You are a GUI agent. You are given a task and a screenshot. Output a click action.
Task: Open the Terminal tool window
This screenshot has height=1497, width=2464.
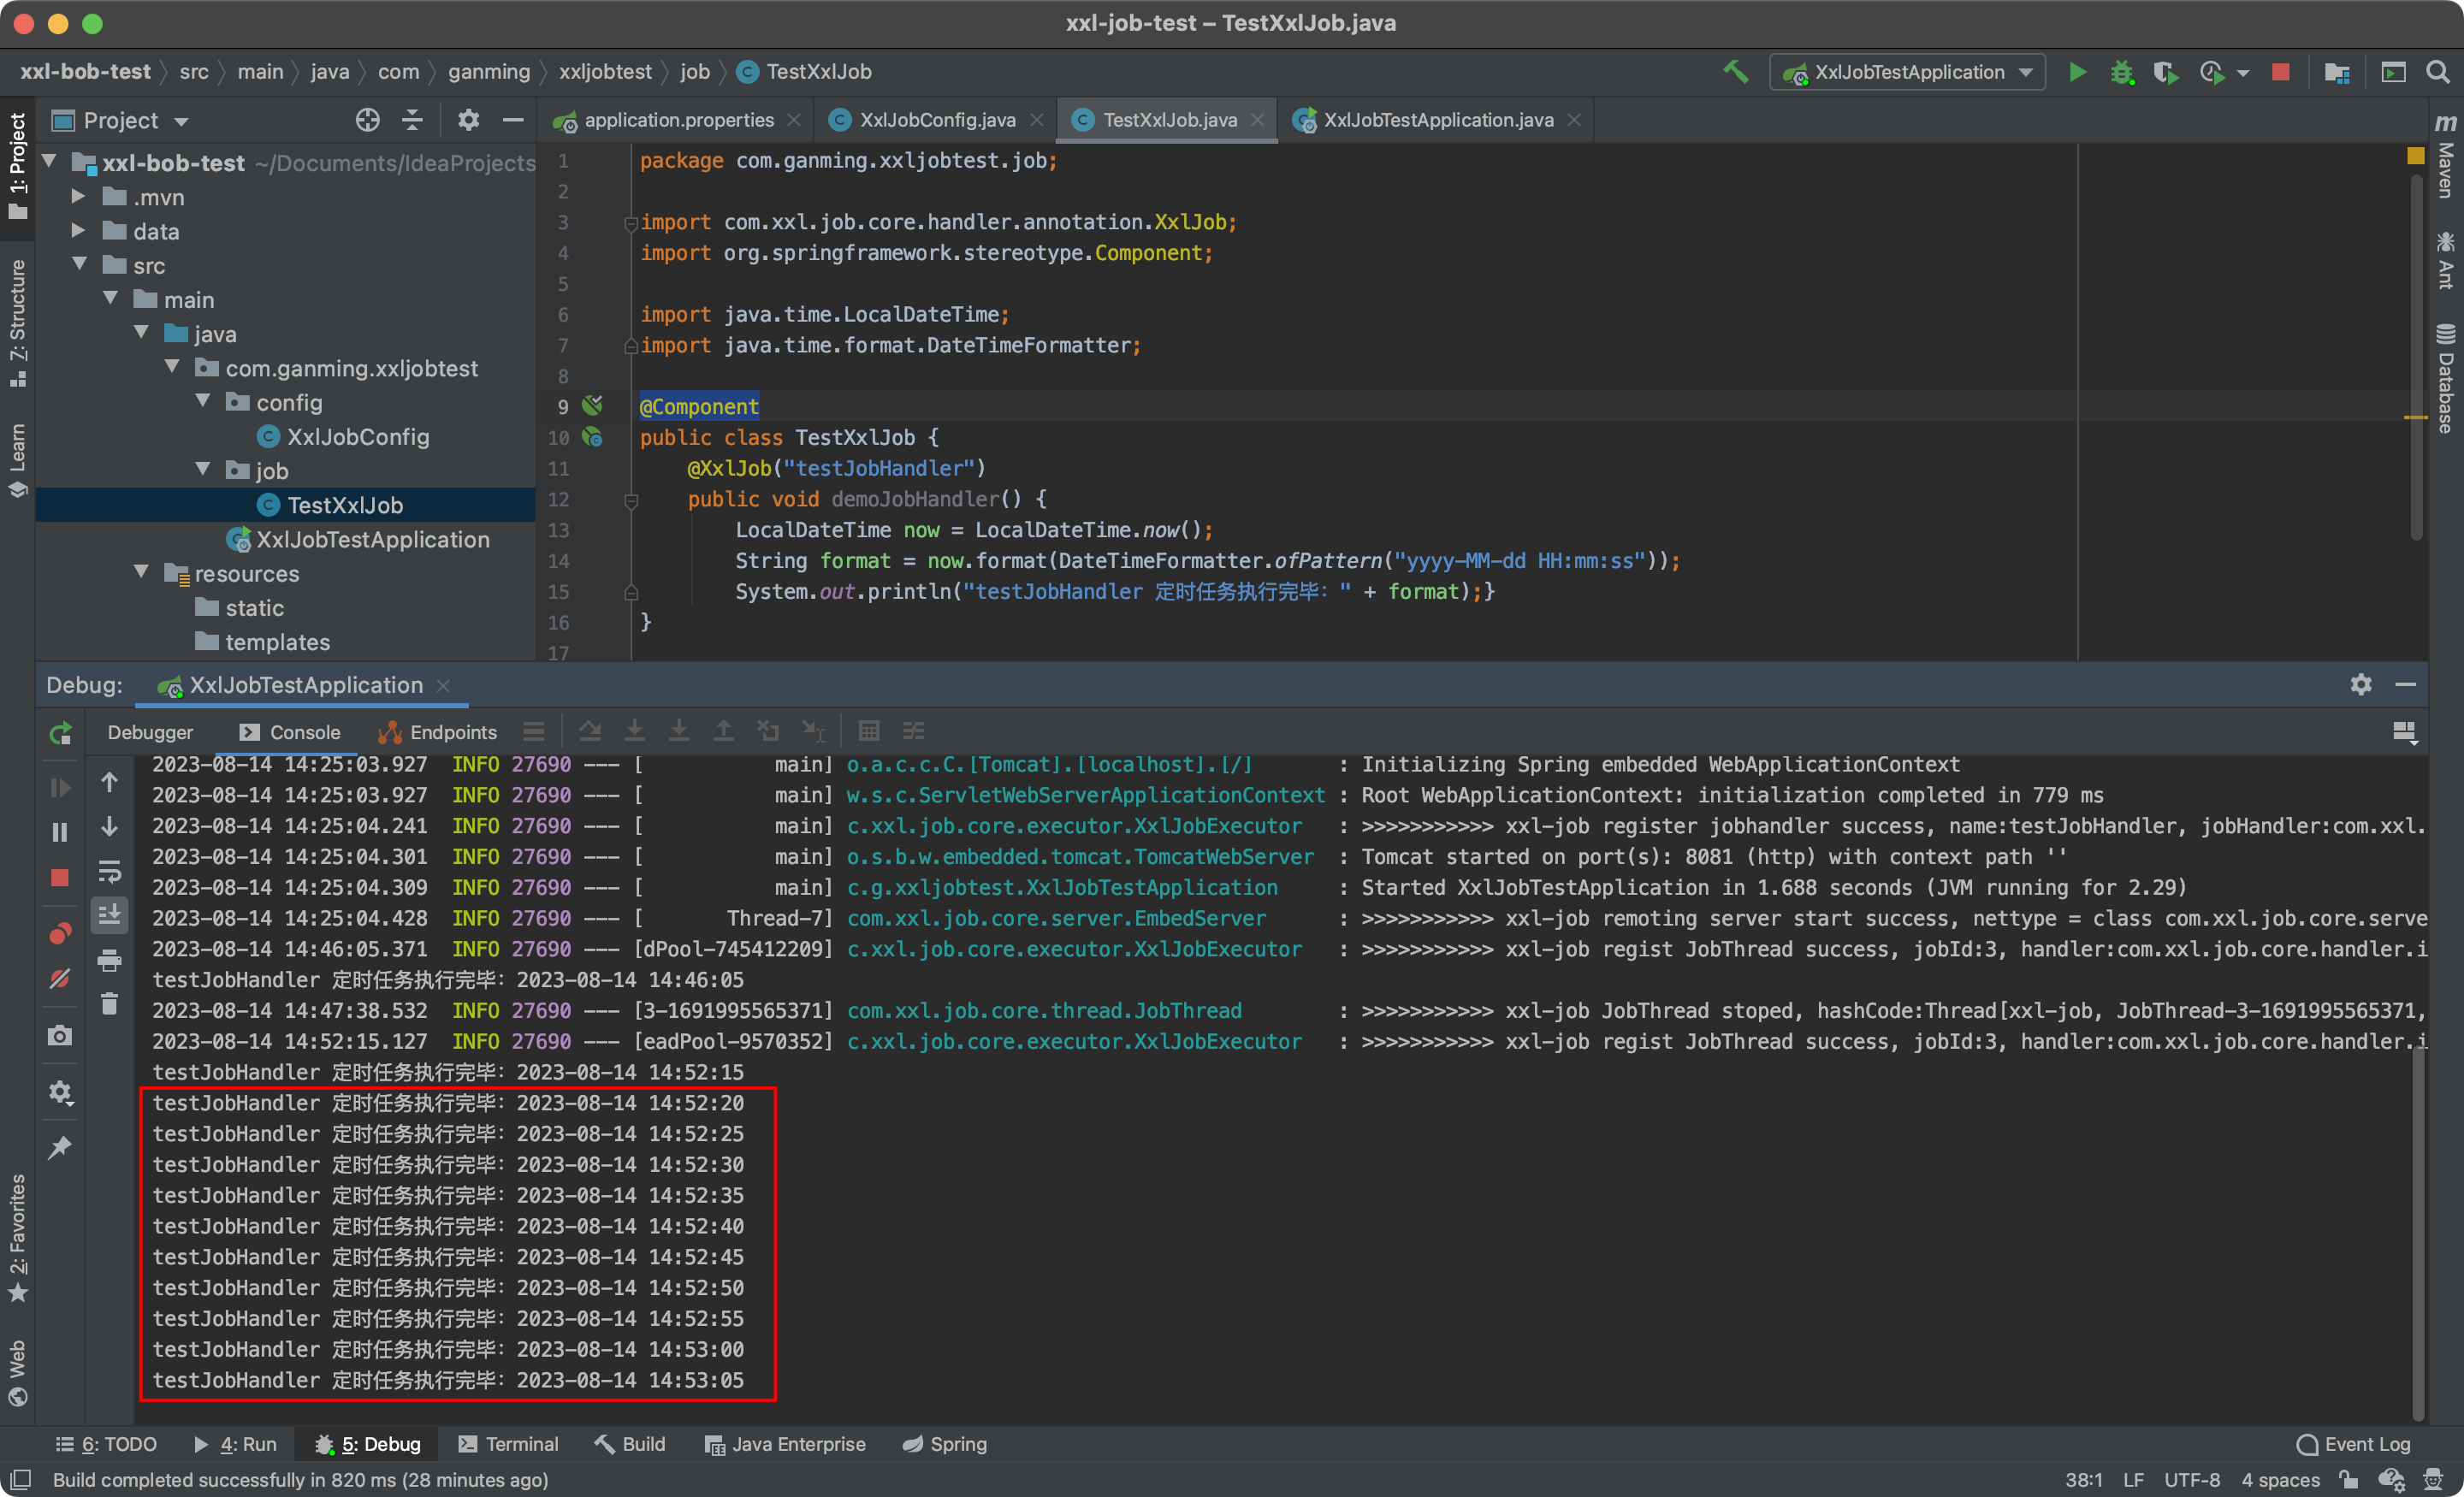tap(508, 1444)
